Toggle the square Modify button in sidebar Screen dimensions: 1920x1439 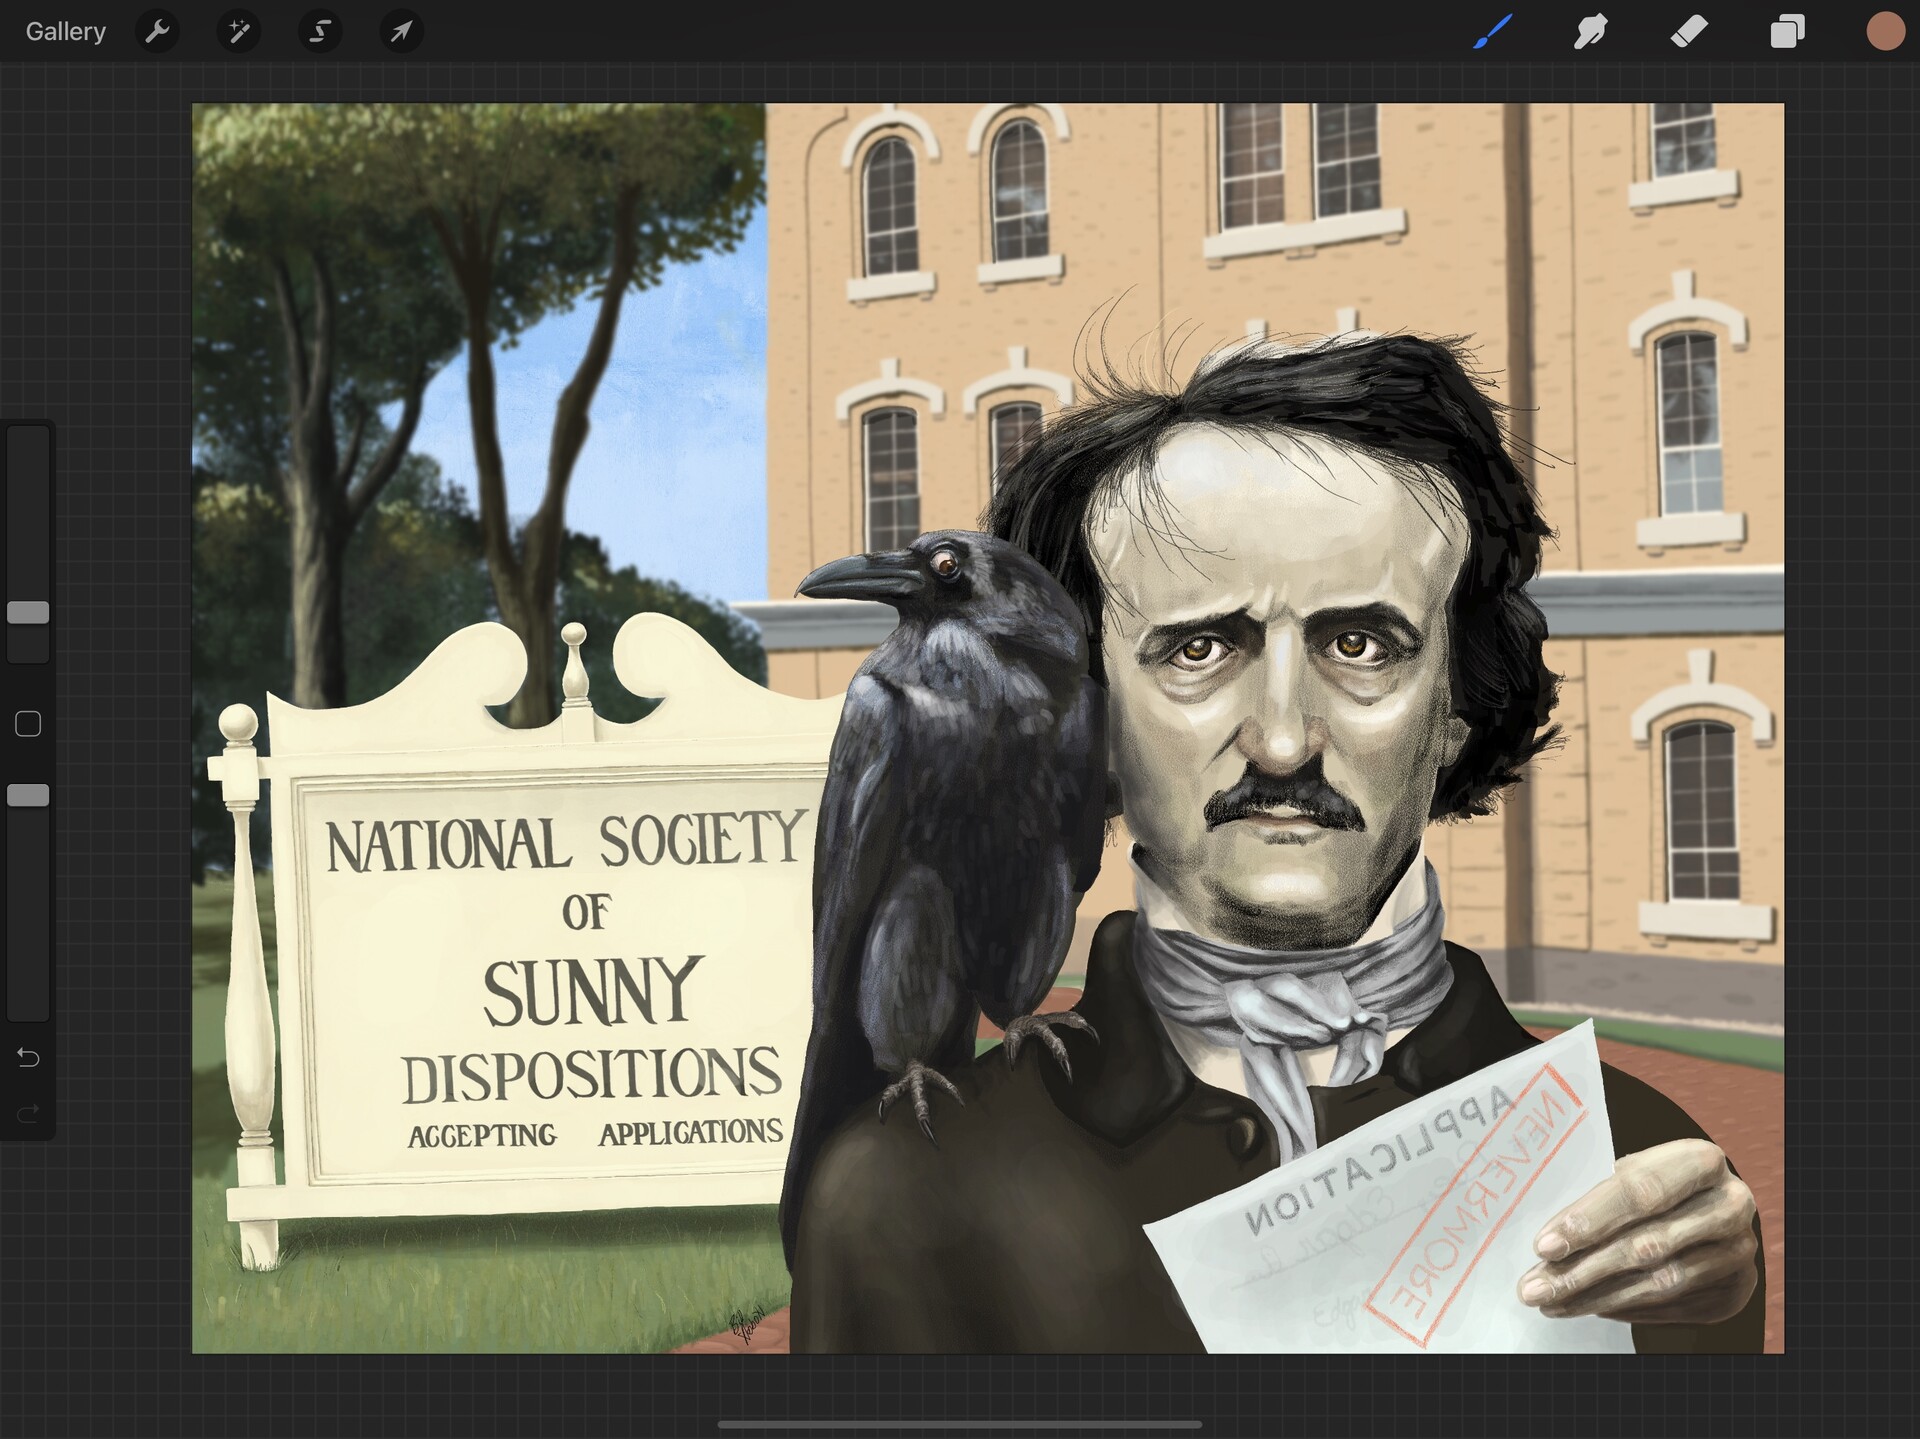(28, 724)
